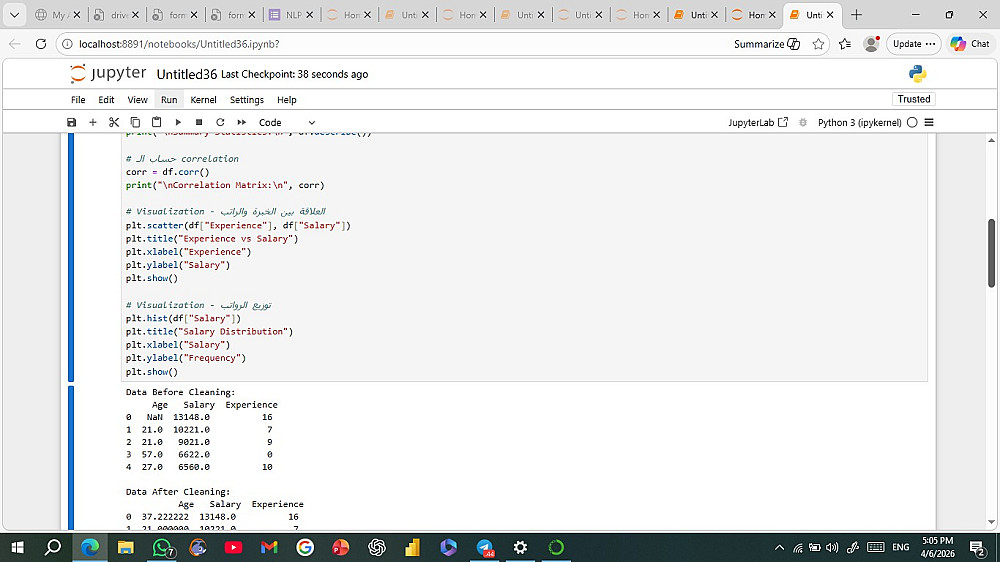This screenshot has width=1000, height=562.
Task: Paste cell from clipboard with the toolbar paste icon
Action: [x=156, y=122]
